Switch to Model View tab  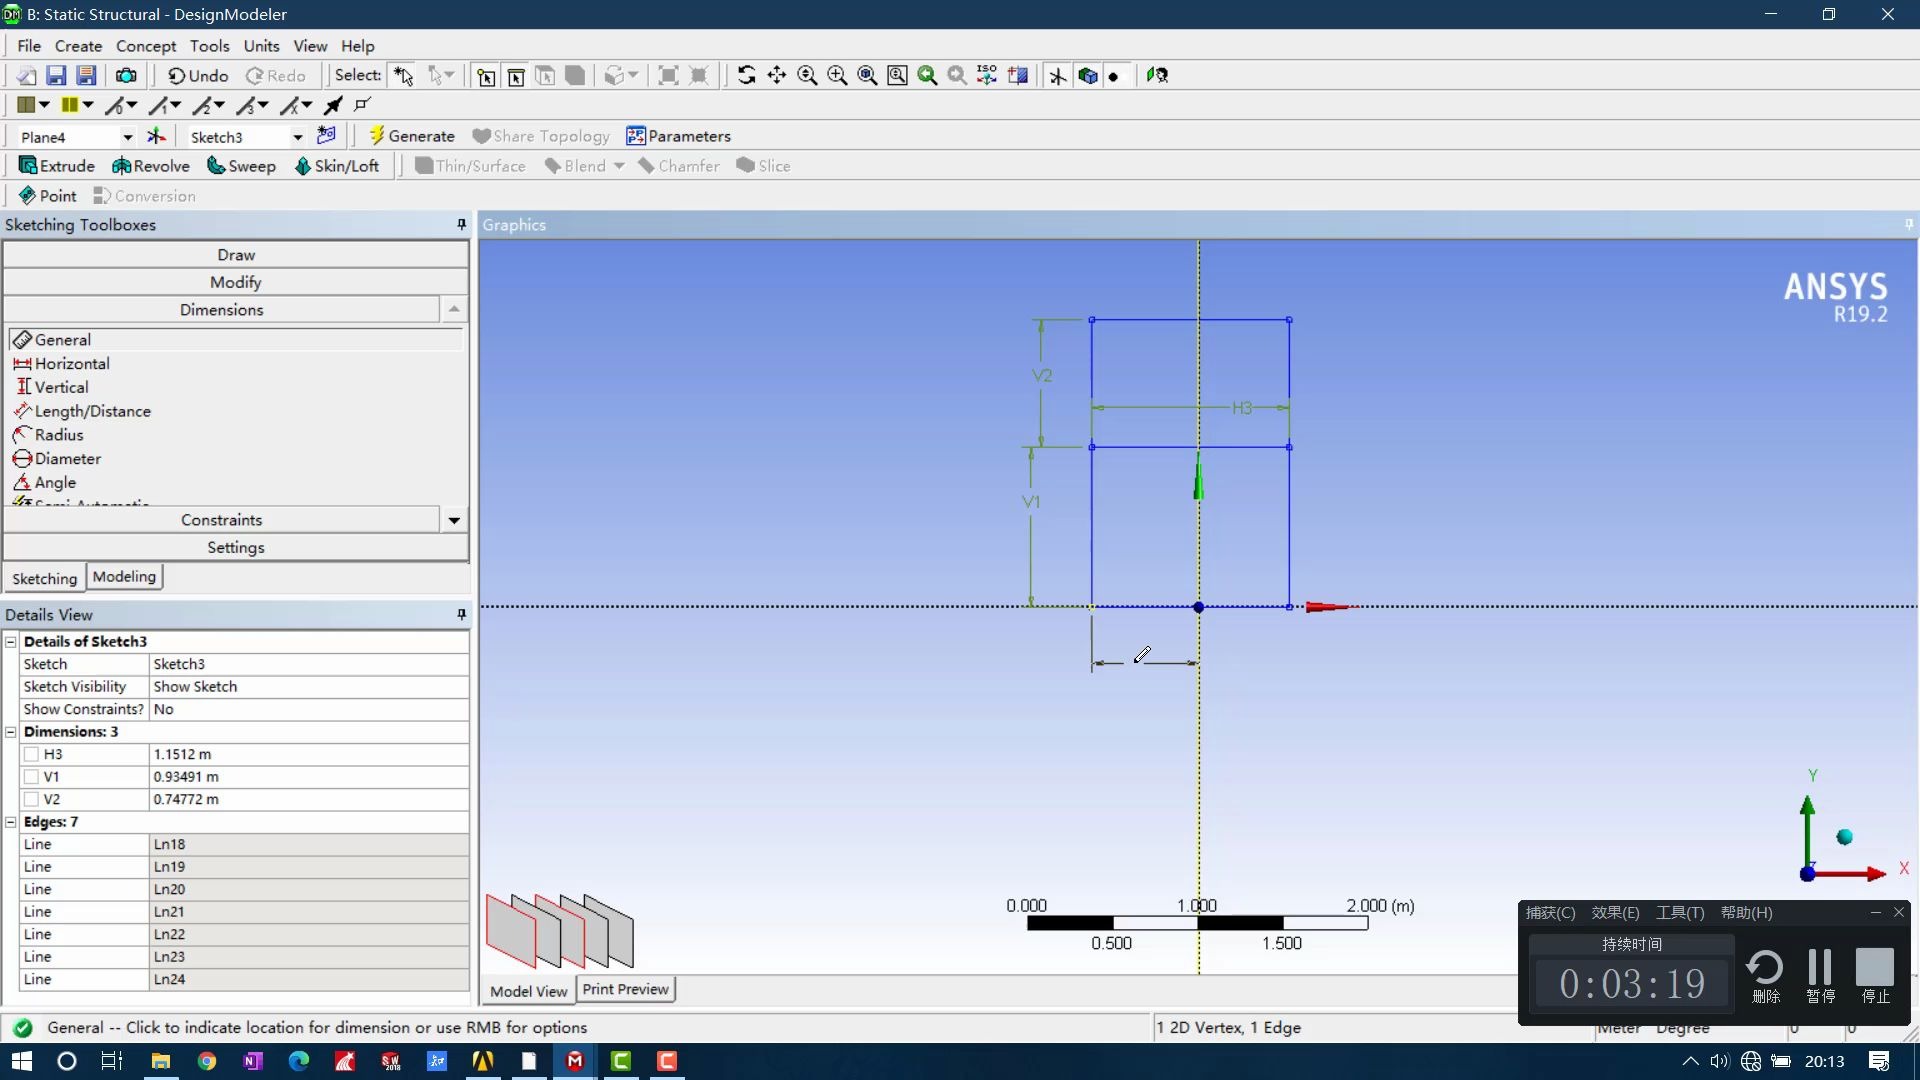point(528,990)
